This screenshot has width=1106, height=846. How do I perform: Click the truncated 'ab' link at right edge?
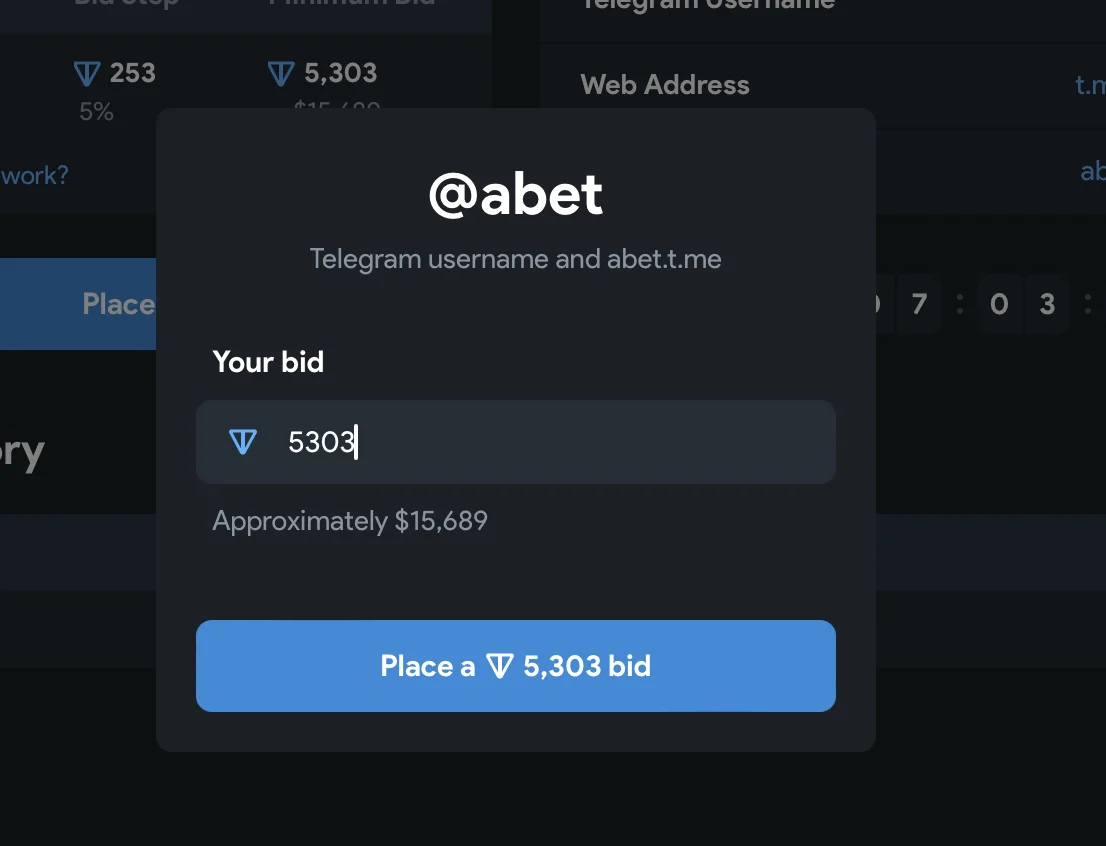coord(1092,171)
